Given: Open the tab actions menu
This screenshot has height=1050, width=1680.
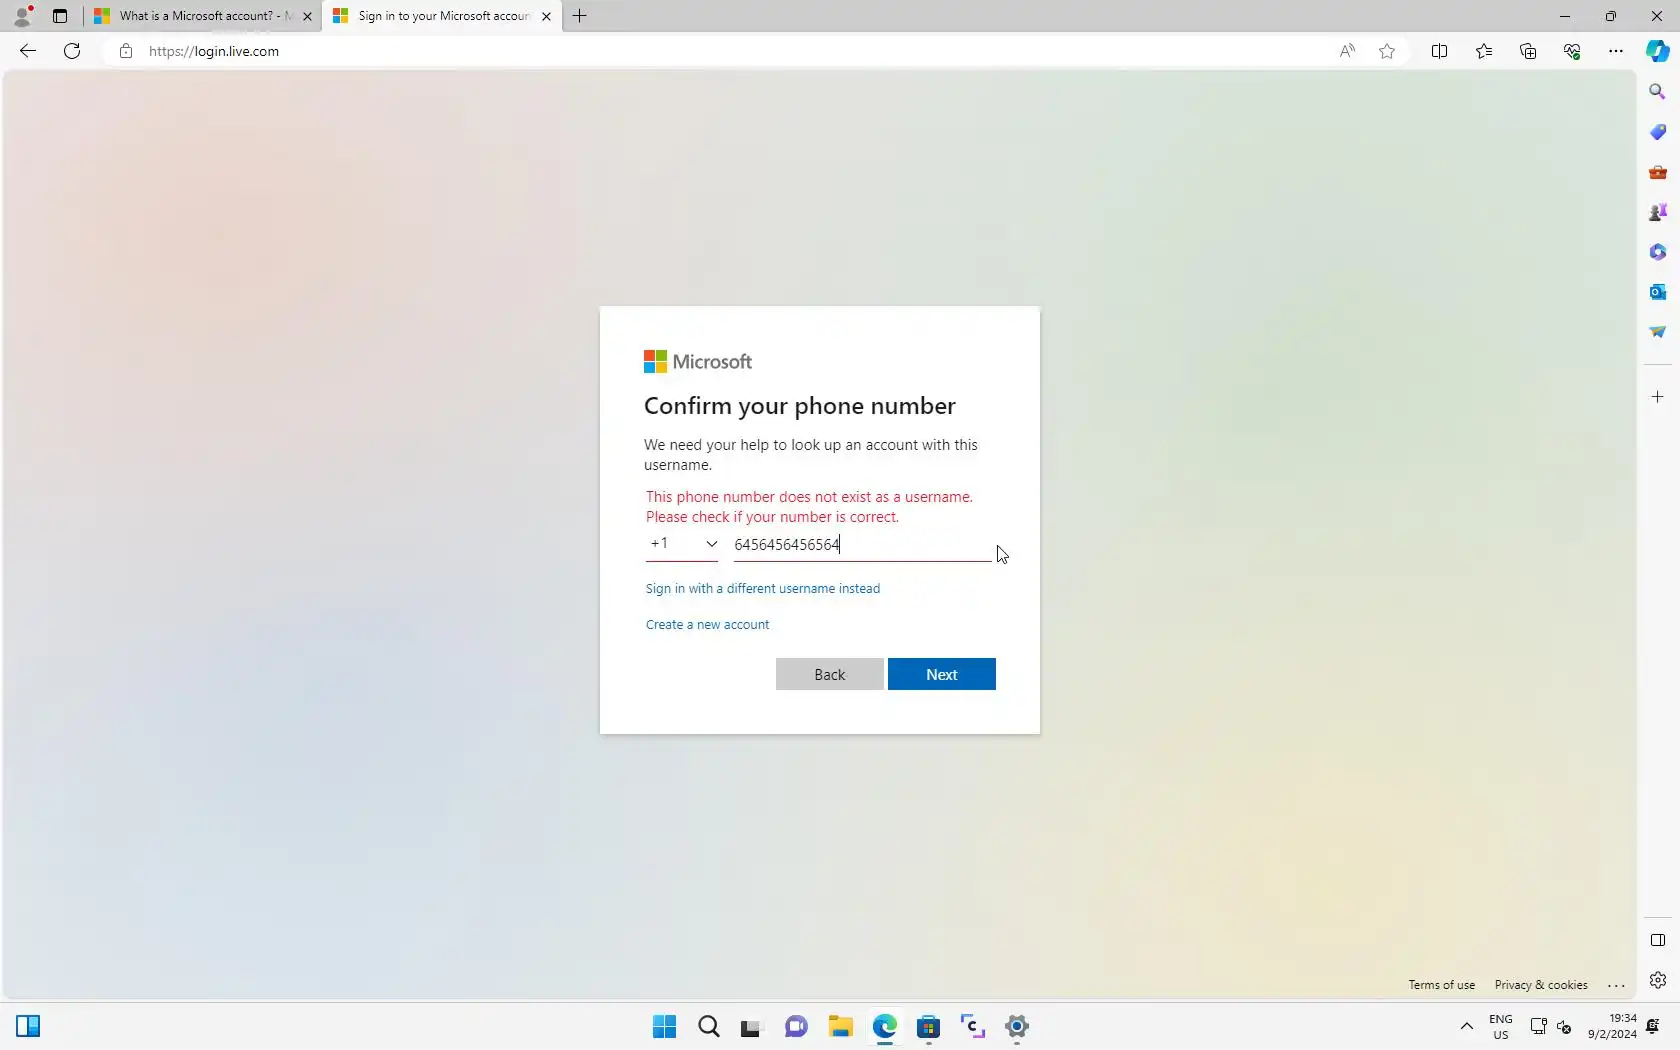Looking at the screenshot, I should (60, 16).
